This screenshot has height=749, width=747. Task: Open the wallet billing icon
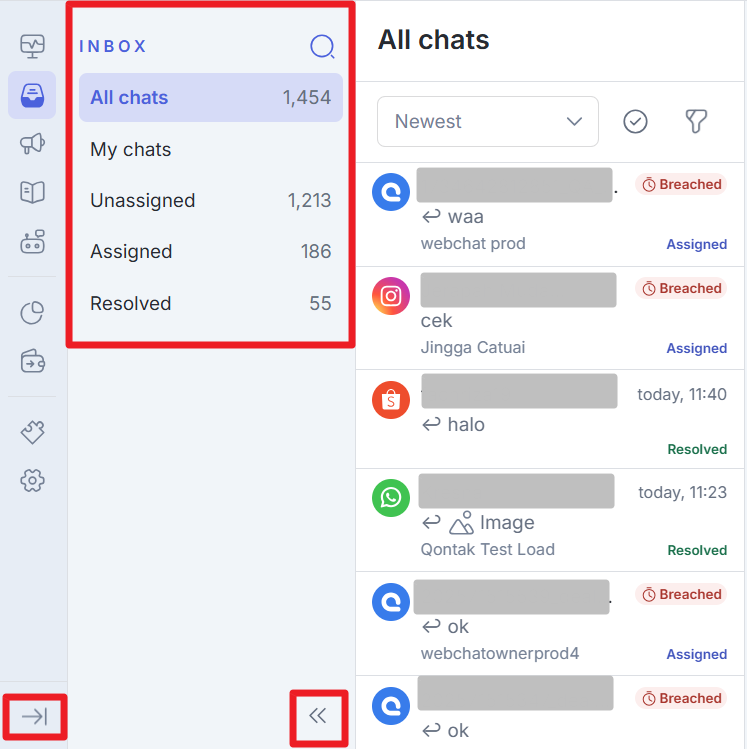pyautogui.click(x=32, y=361)
